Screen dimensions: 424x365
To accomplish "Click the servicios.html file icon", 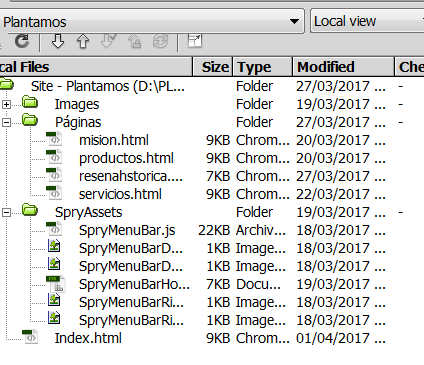I will 54,193.
